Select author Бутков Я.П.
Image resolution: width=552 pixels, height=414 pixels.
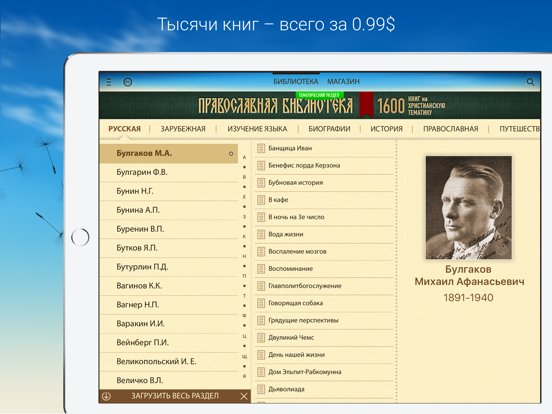169,248
